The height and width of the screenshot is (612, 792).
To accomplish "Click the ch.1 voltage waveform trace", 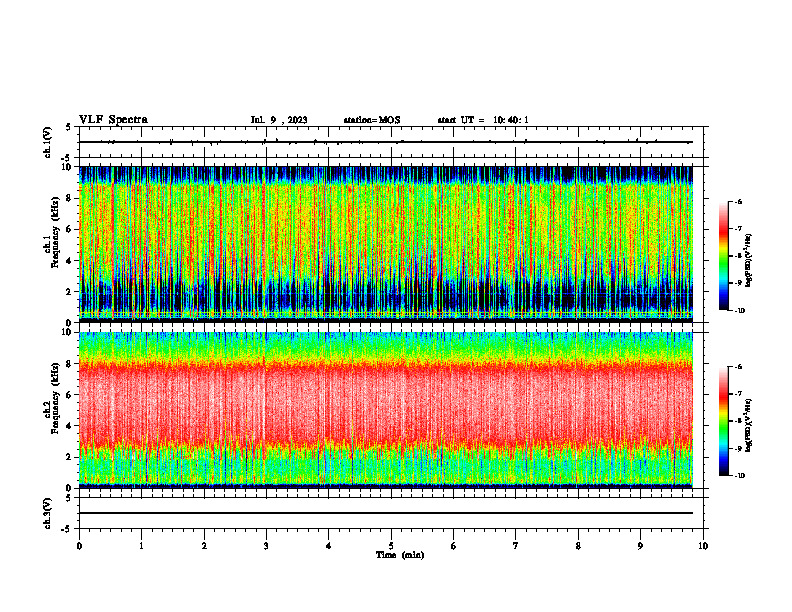I will pos(385,142).
